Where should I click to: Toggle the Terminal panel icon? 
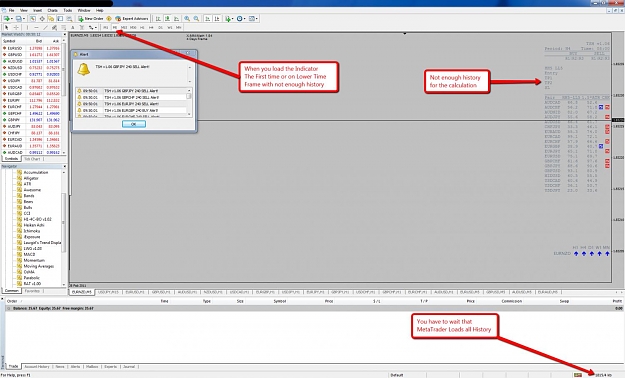pos(60,18)
